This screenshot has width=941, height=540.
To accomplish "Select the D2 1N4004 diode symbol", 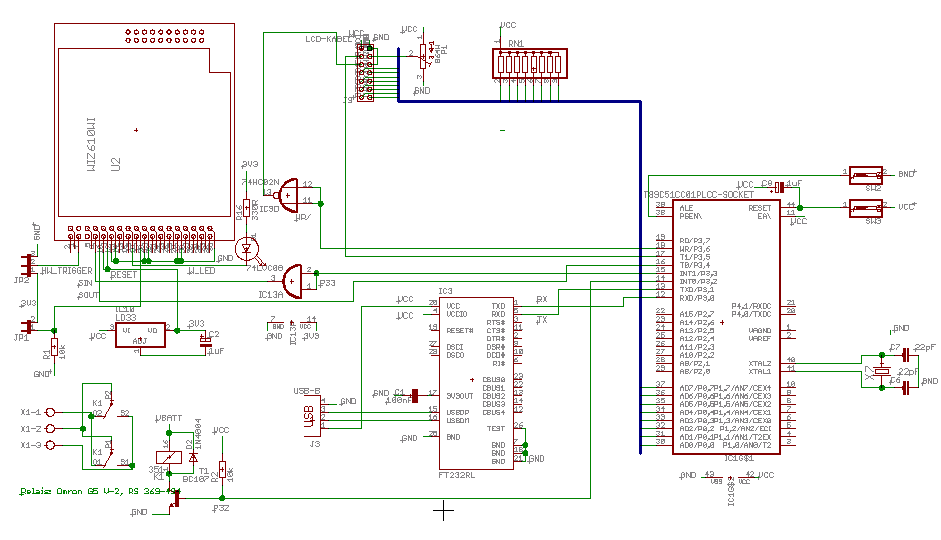I will click(193, 457).
